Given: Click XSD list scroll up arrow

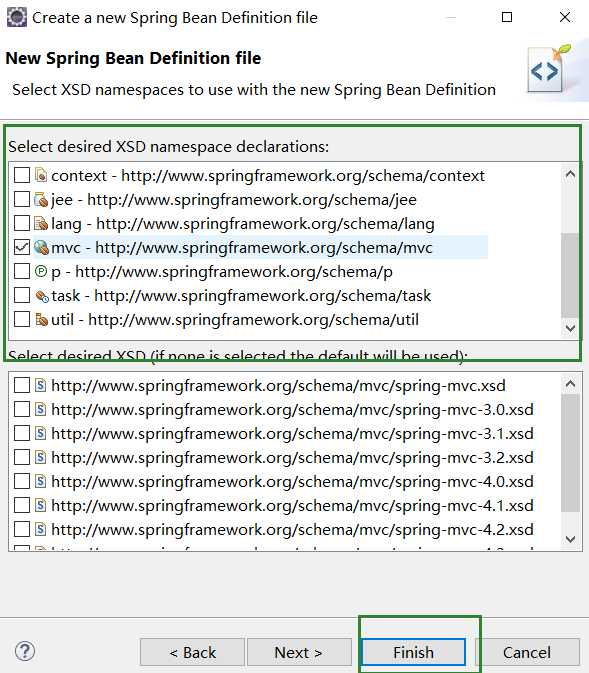Looking at the screenshot, I should (570, 383).
